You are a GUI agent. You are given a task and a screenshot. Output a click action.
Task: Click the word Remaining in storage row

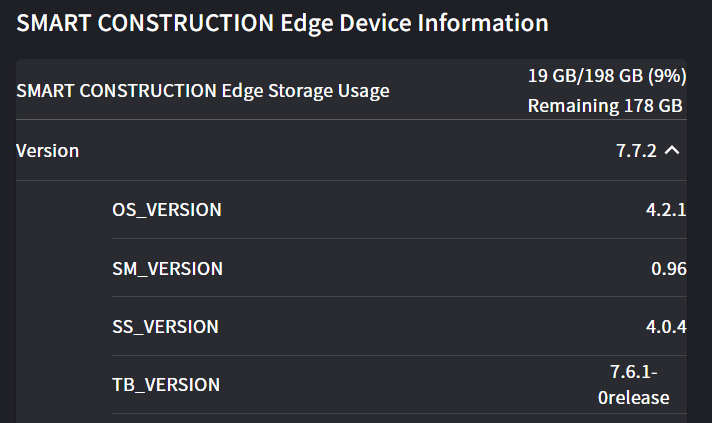(567, 105)
